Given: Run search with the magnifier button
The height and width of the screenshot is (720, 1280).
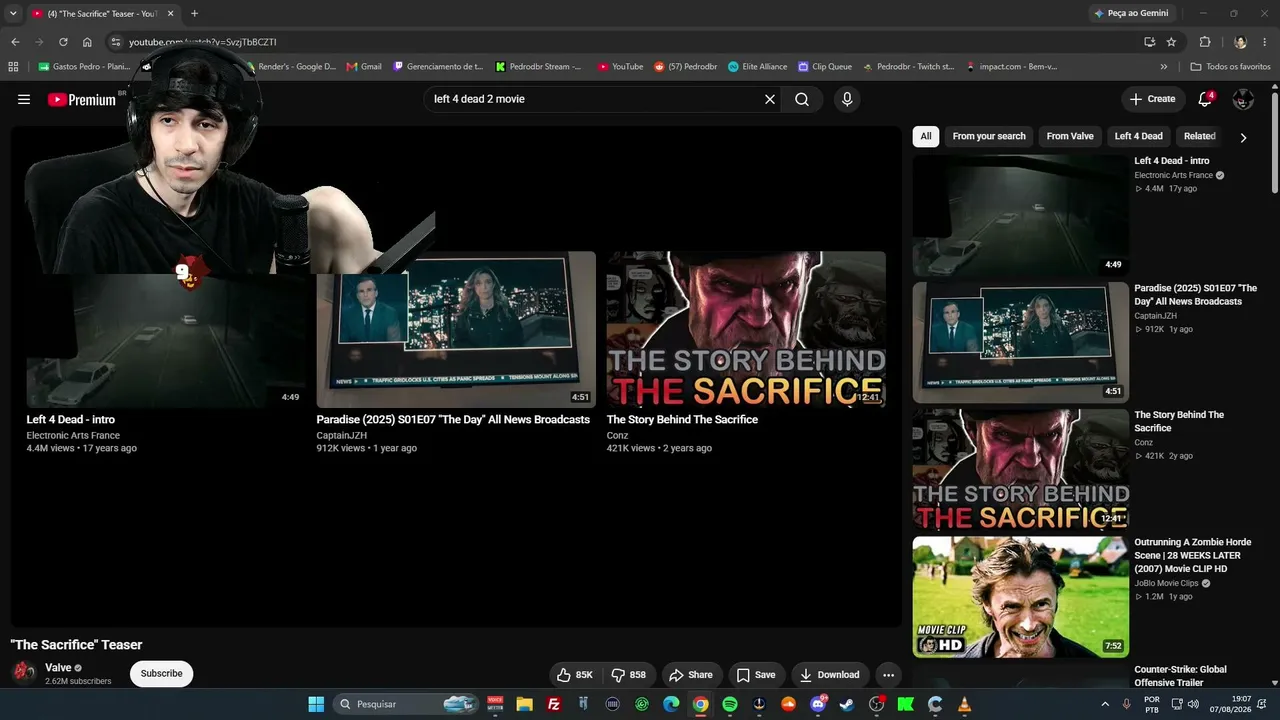Looking at the screenshot, I should click(802, 99).
